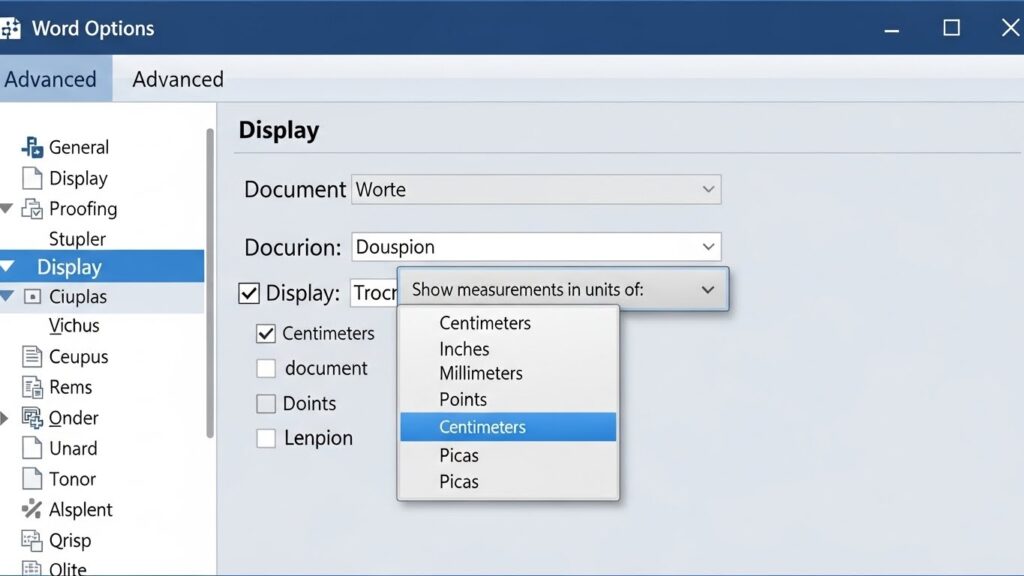Click the Alsplent icon in sidebar
Screen dimensions: 1024x576
point(32,509)
